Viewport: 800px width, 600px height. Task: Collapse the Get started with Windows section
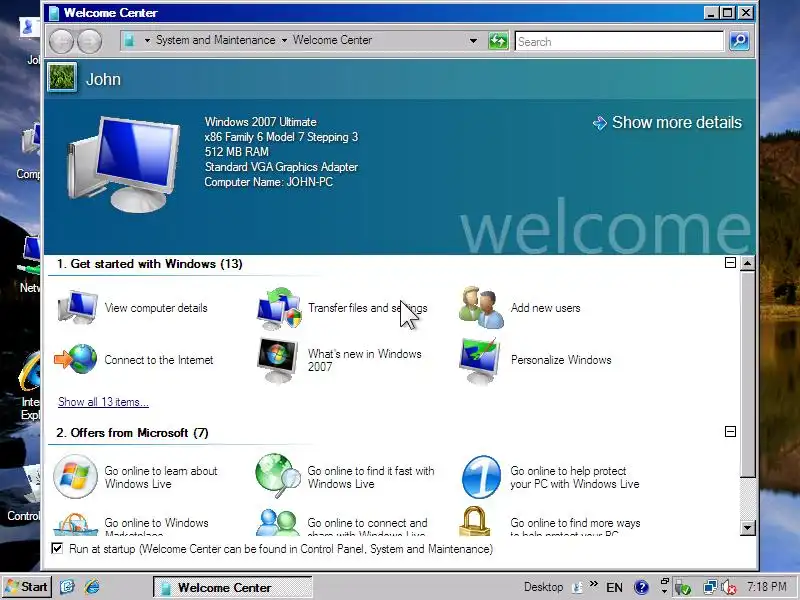pos(730,263)
